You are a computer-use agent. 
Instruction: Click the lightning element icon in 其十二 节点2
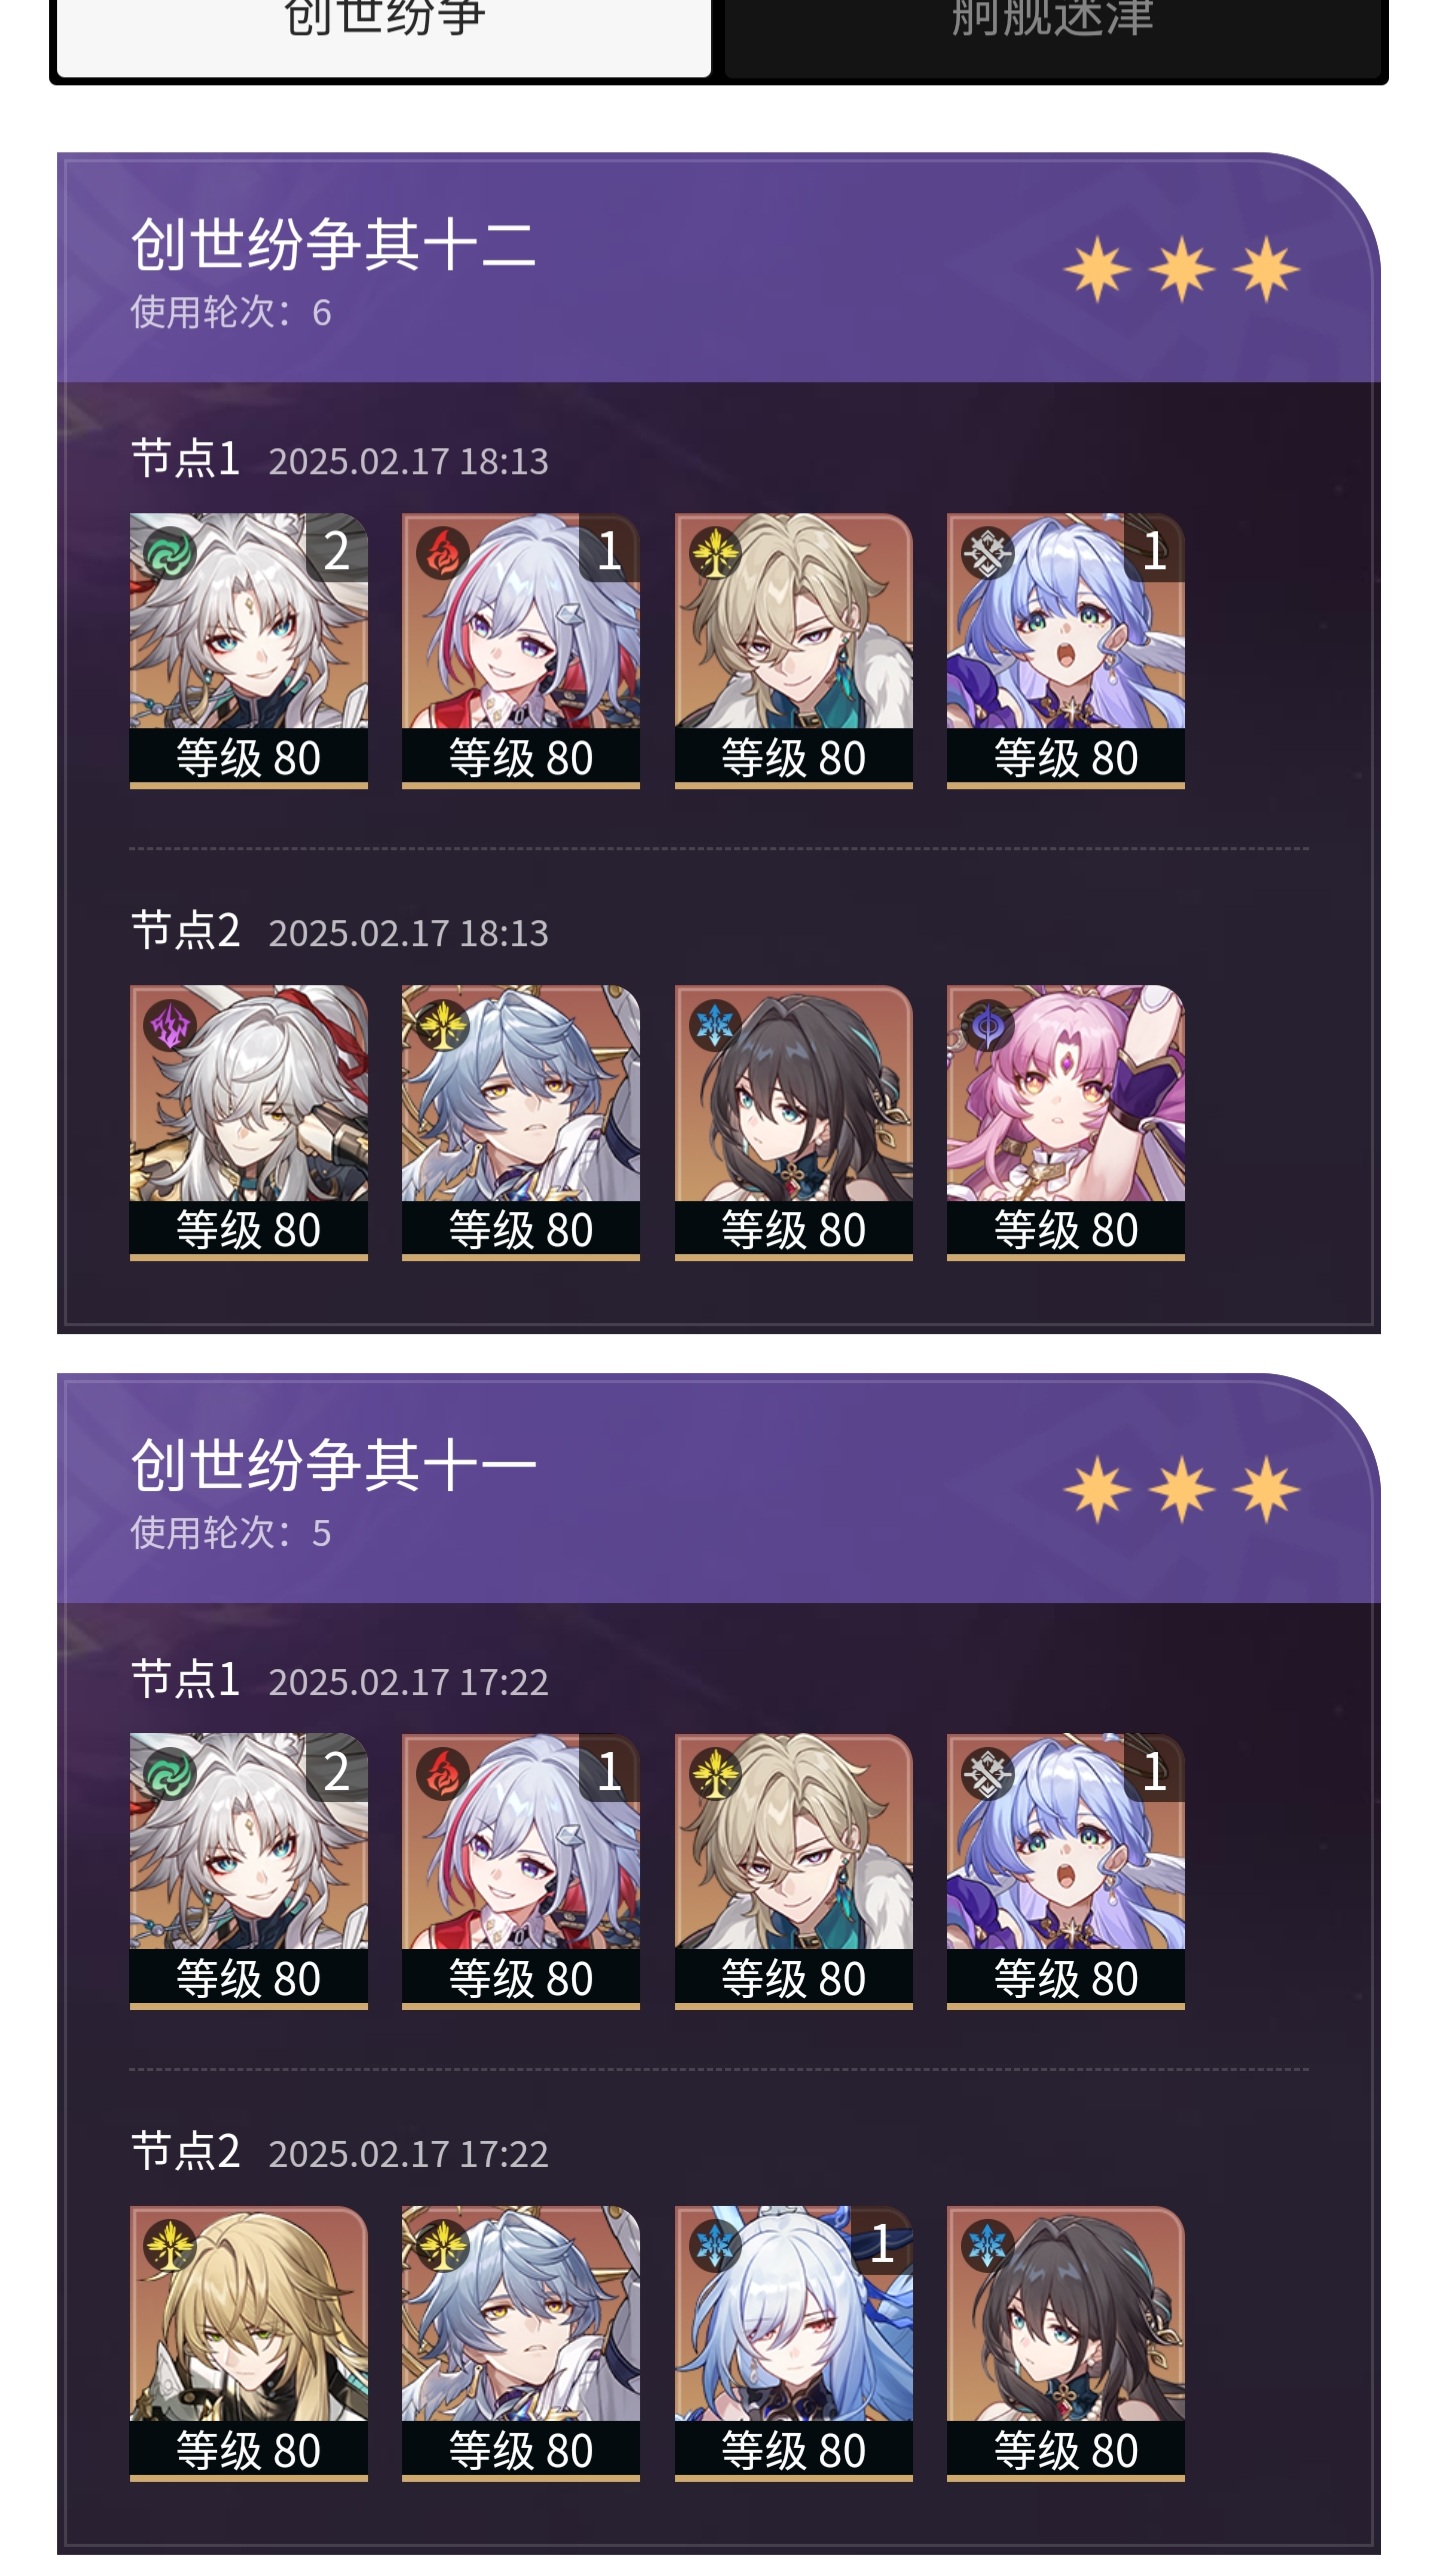(x=169, y=1025)
